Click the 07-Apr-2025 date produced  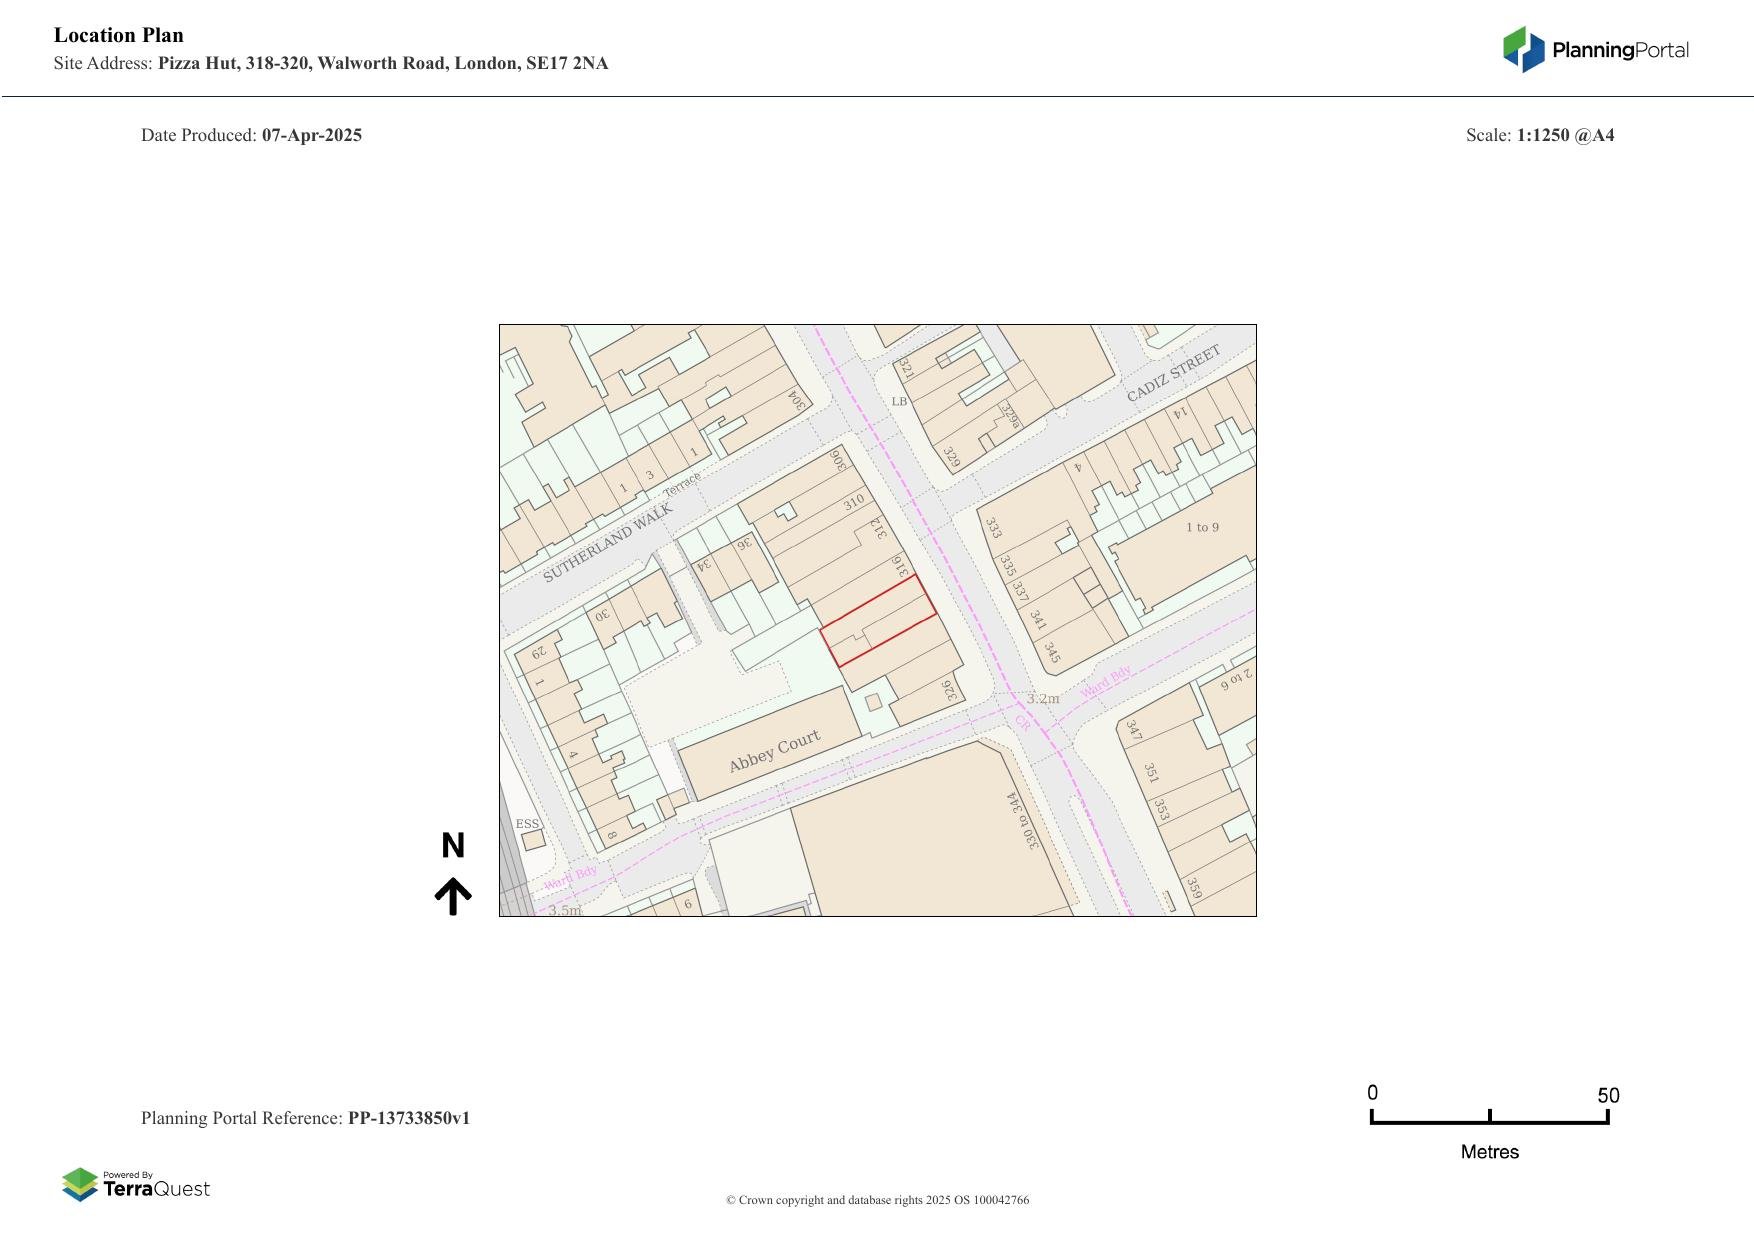tap(311, 135)
